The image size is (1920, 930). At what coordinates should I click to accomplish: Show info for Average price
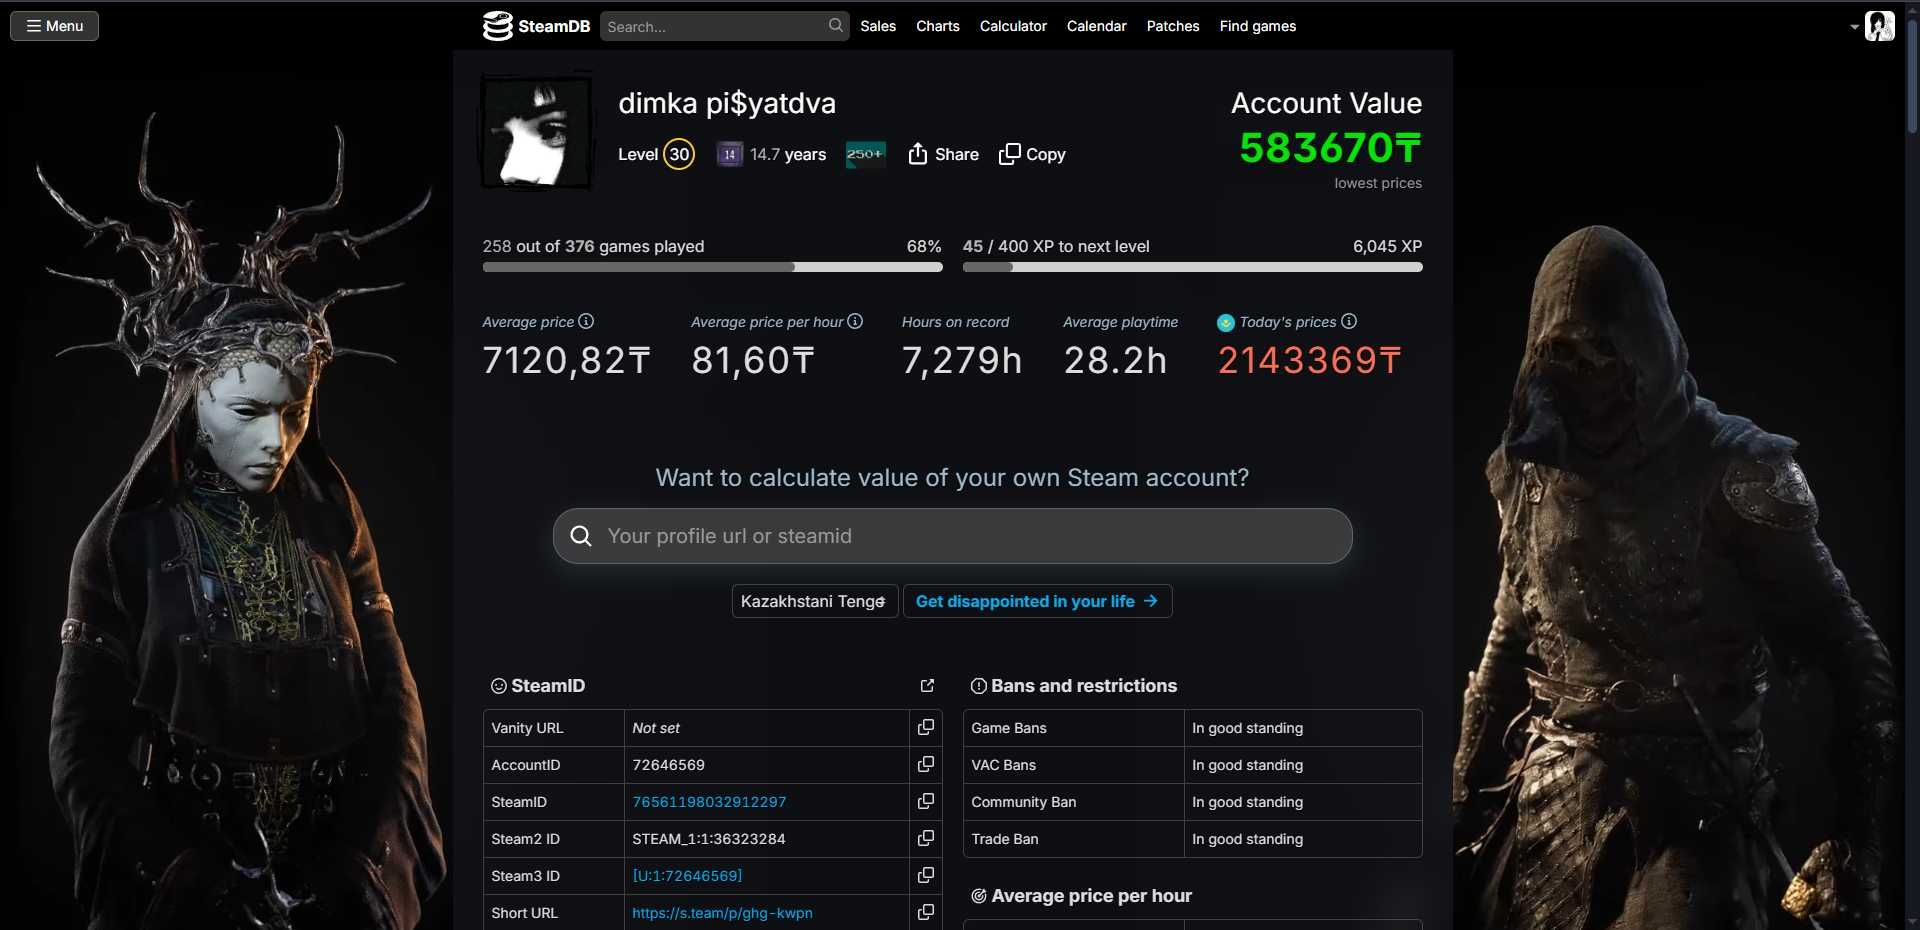click(x=586, y=321)
